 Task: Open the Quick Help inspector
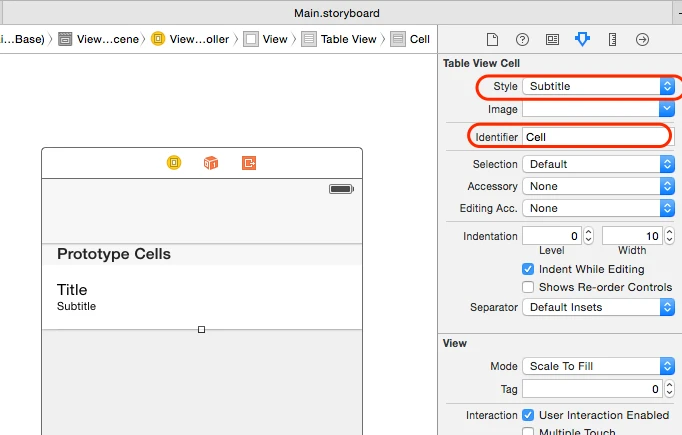[x=522, y=40]
